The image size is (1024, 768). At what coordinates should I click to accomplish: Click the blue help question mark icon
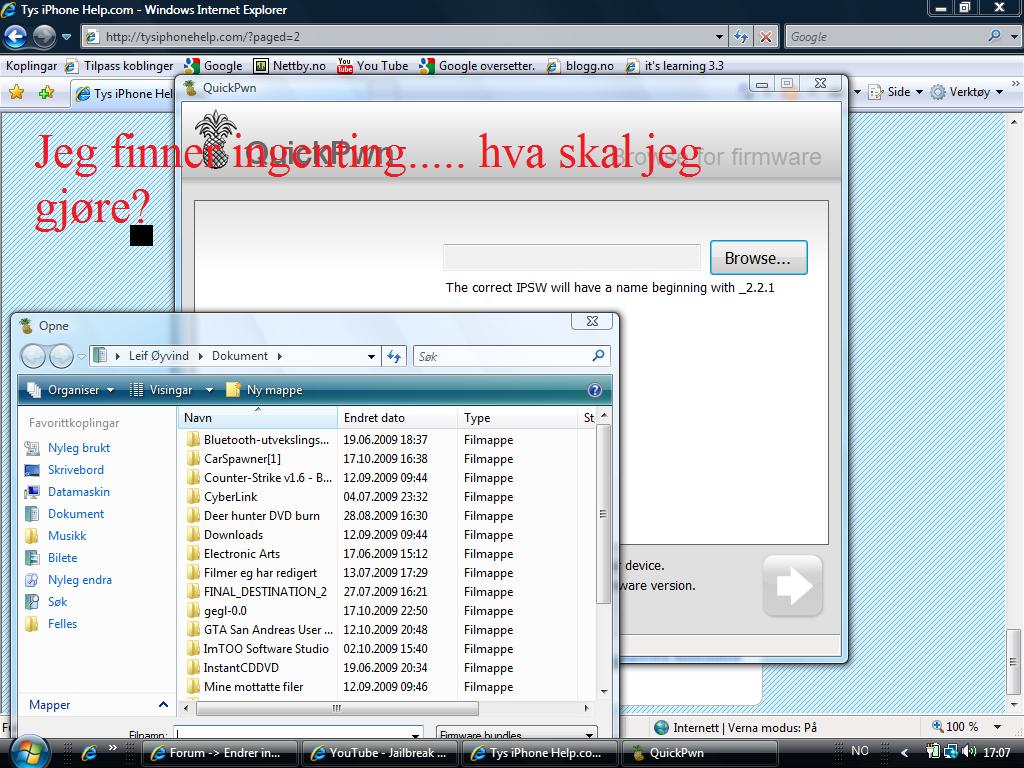[x=594, y=390]
